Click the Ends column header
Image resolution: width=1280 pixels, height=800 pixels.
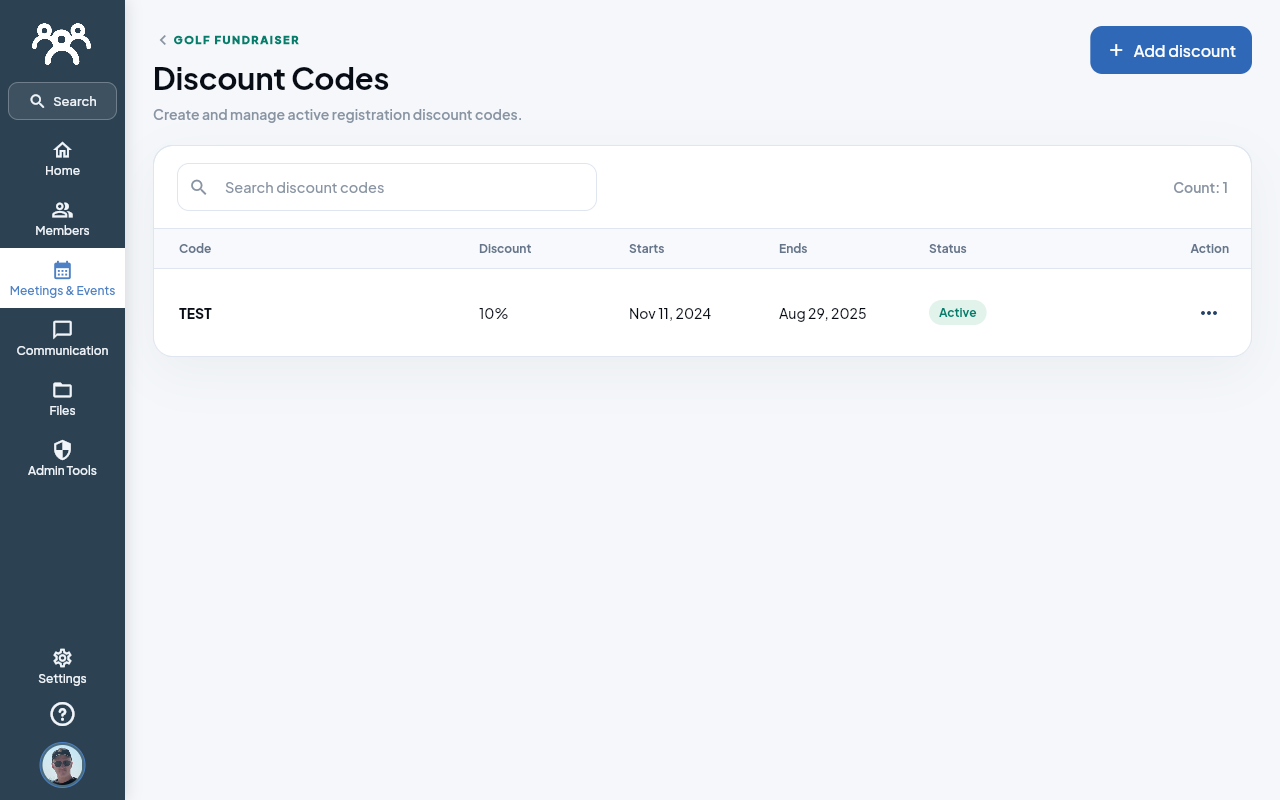click(x=793, y=248)
